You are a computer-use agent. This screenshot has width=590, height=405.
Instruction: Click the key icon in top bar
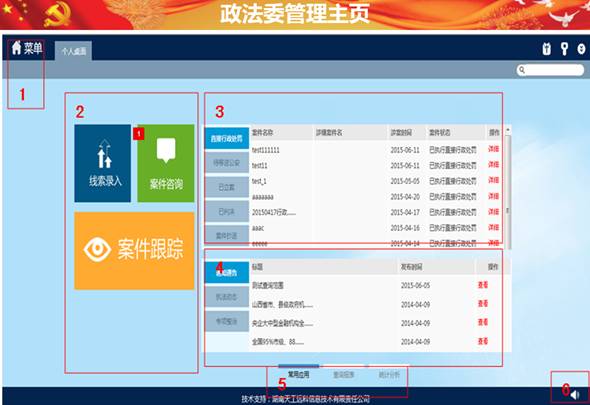tap(564, 49)
